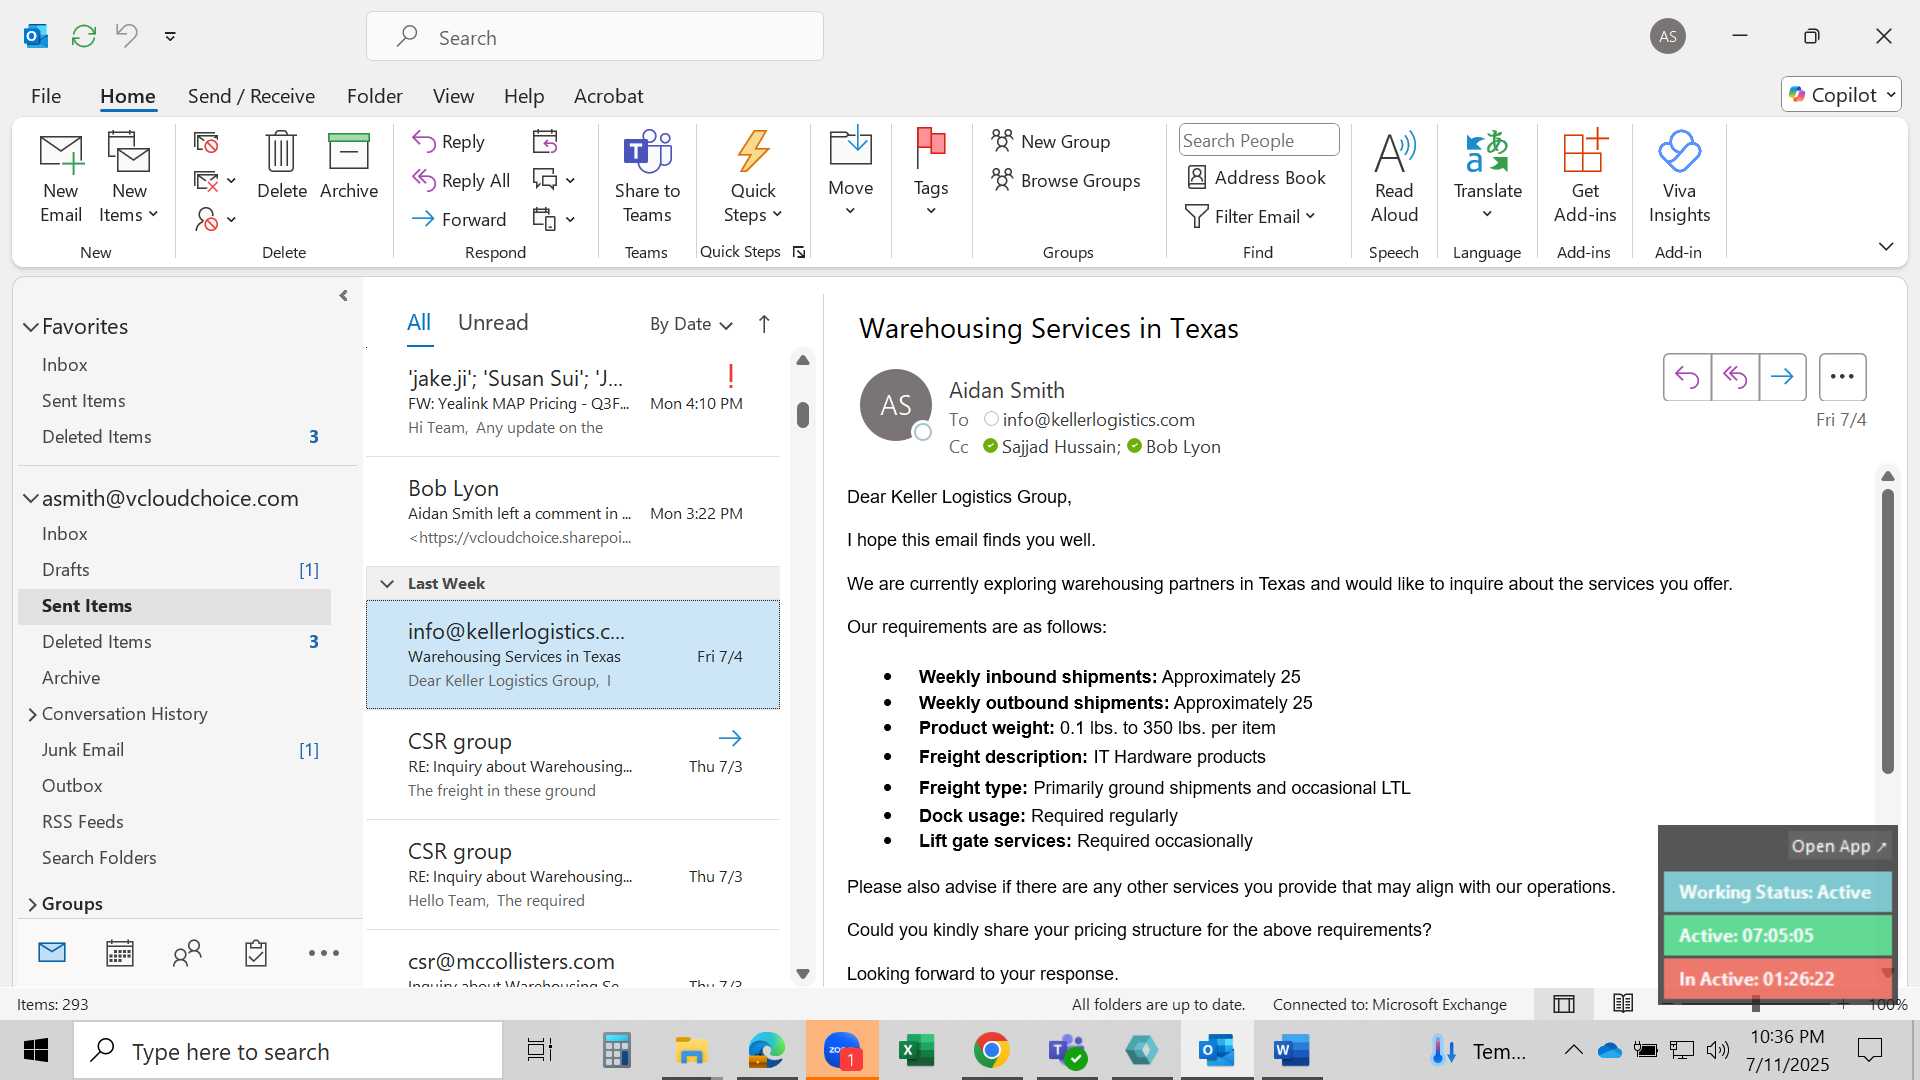Click the Reply with Meeting icon
This screenshot has height=1080, width=1920.
coord(545,142)
